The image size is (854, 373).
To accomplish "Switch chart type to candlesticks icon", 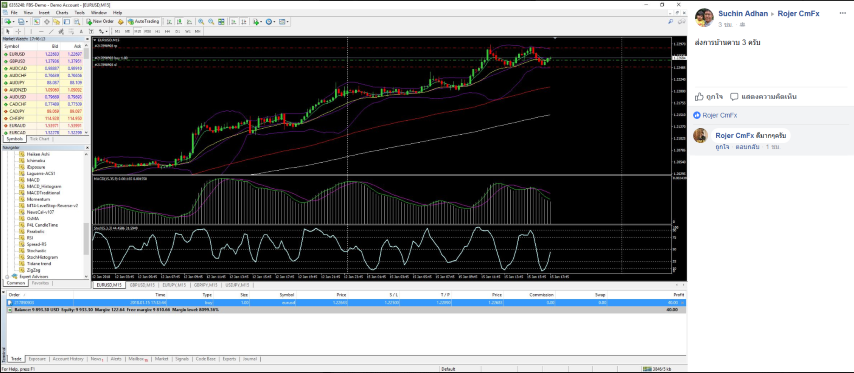I will 180,22.
